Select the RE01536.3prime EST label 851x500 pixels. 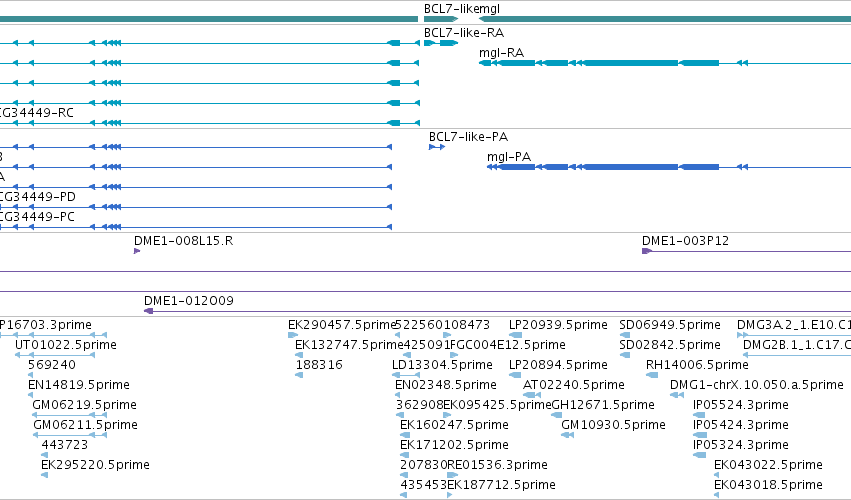click(497, 465)
